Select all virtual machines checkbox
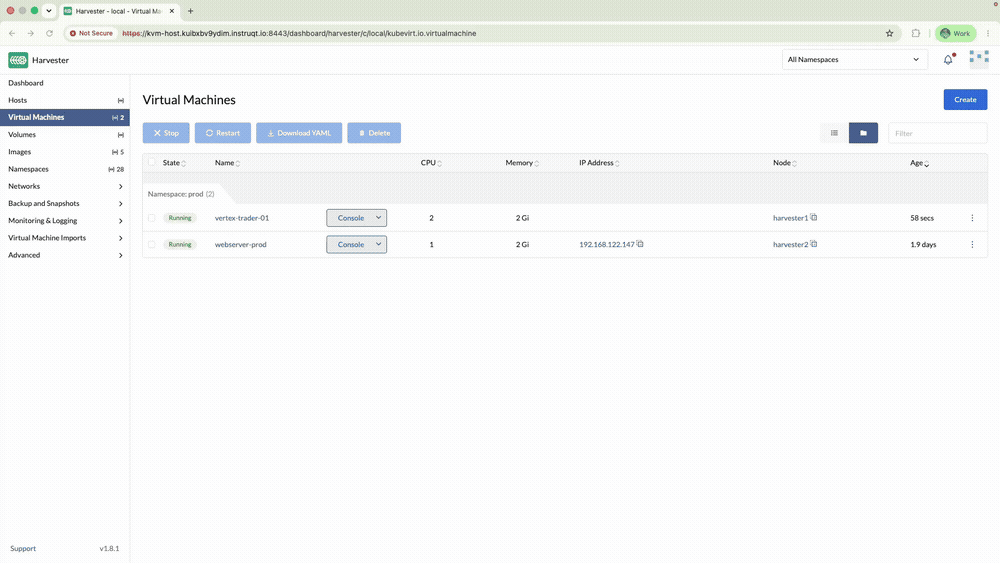This screenshot has height=563, width=1000. coord(152,162)
